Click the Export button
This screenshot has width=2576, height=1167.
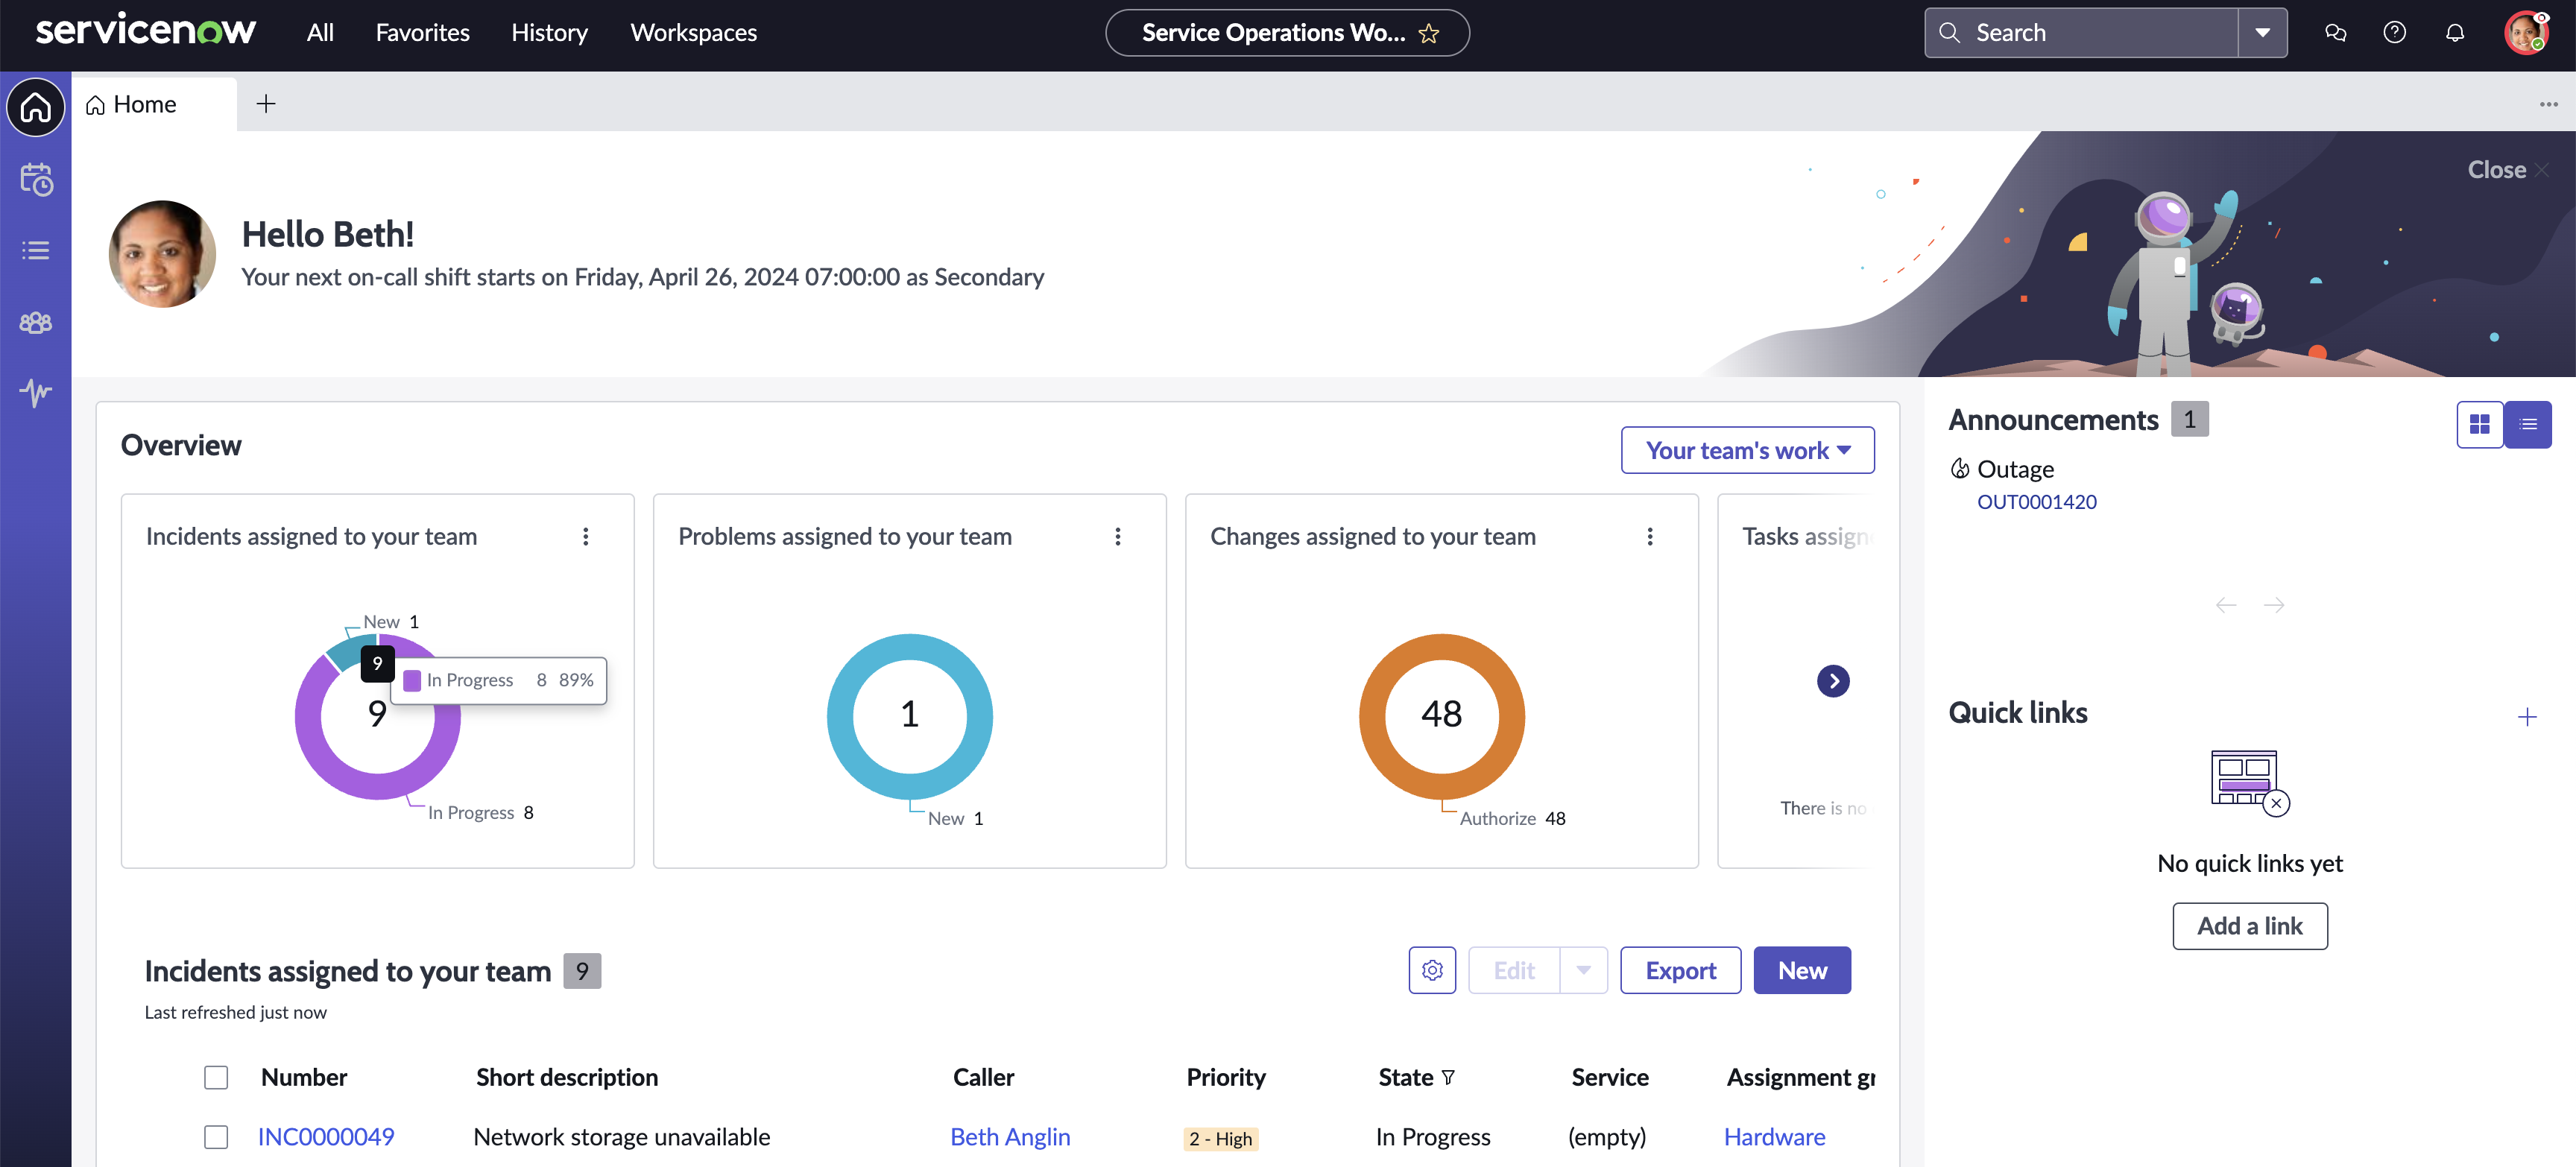(1680, 970)
